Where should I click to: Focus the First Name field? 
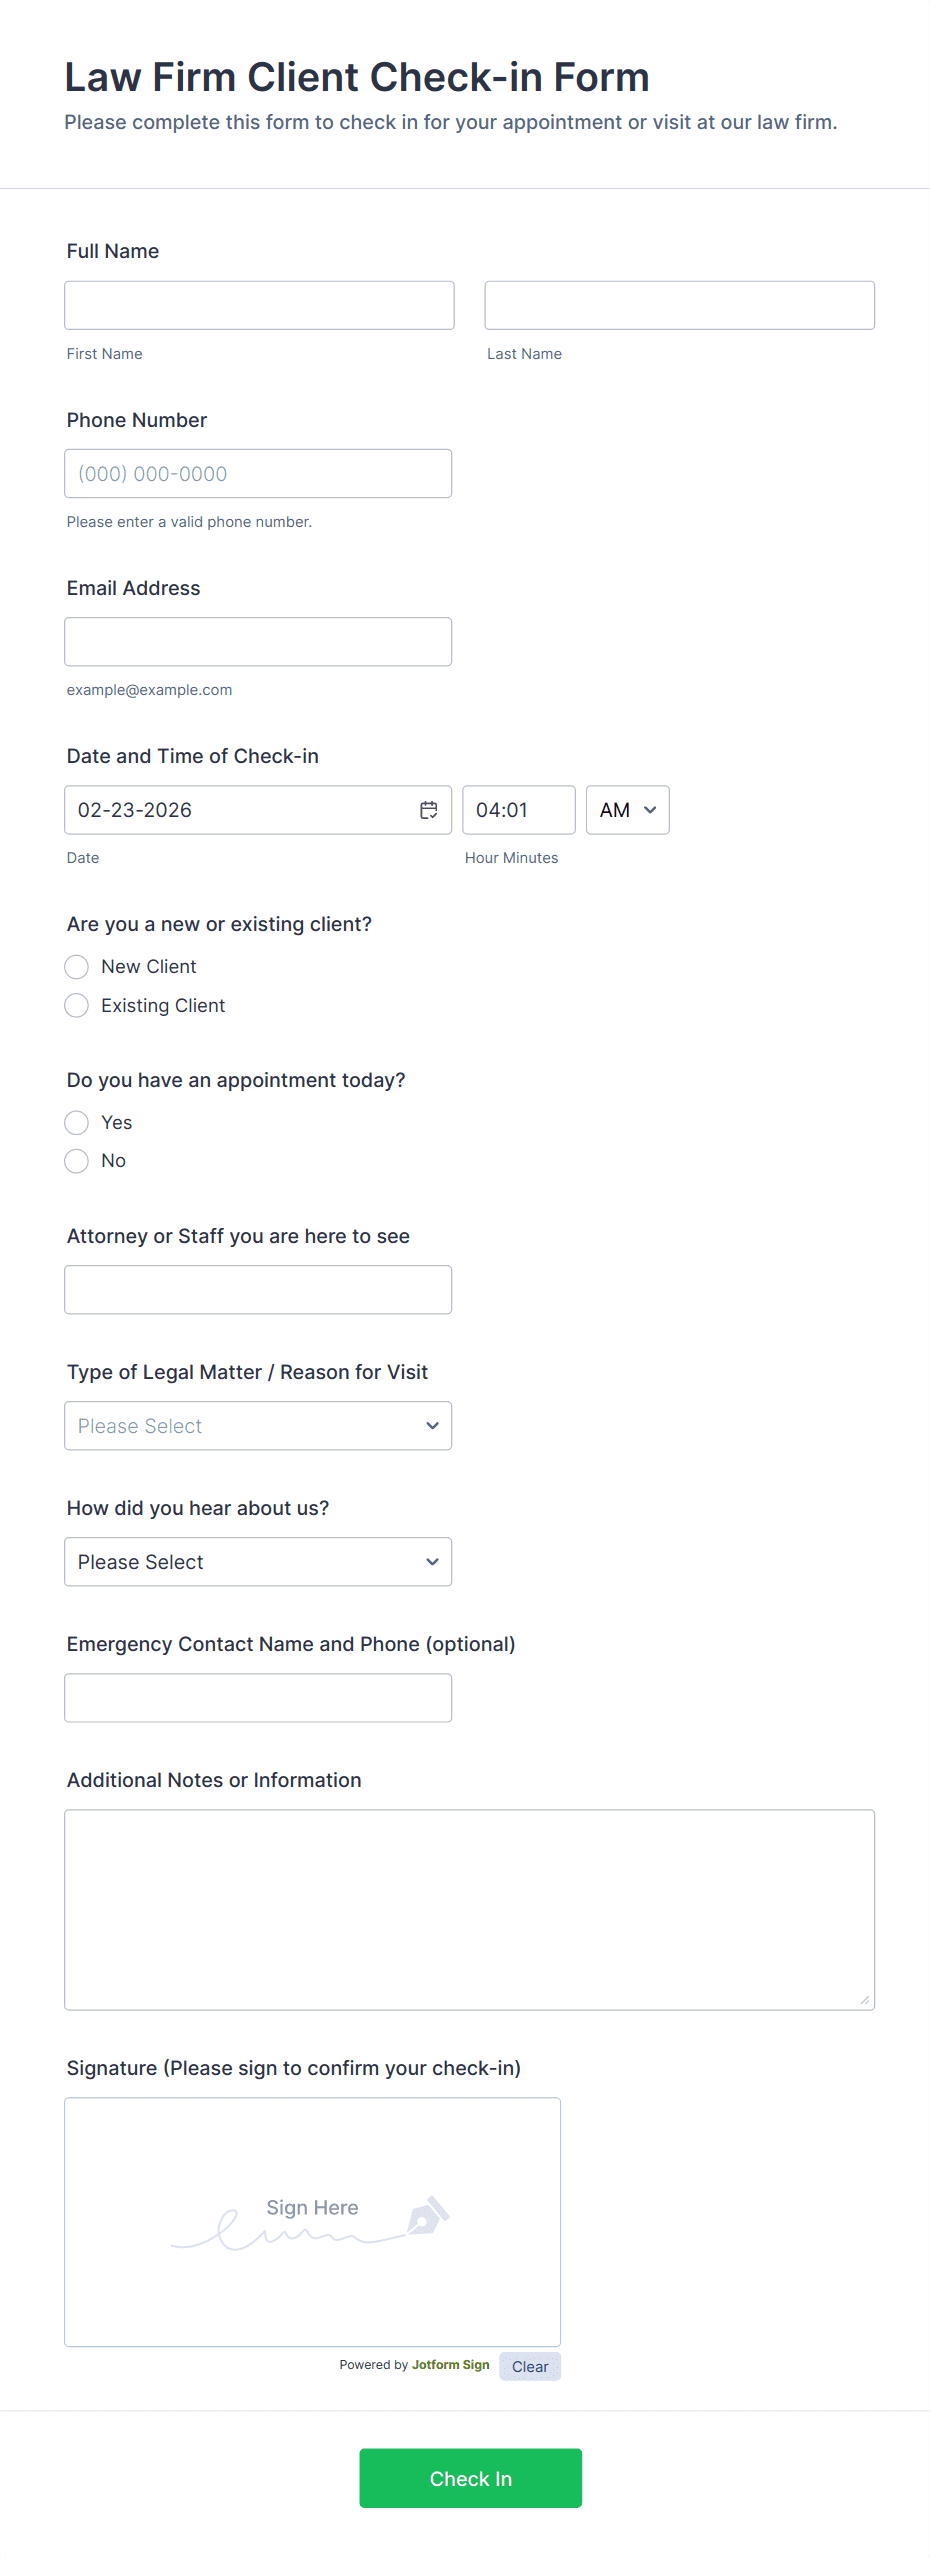[259, 305]
